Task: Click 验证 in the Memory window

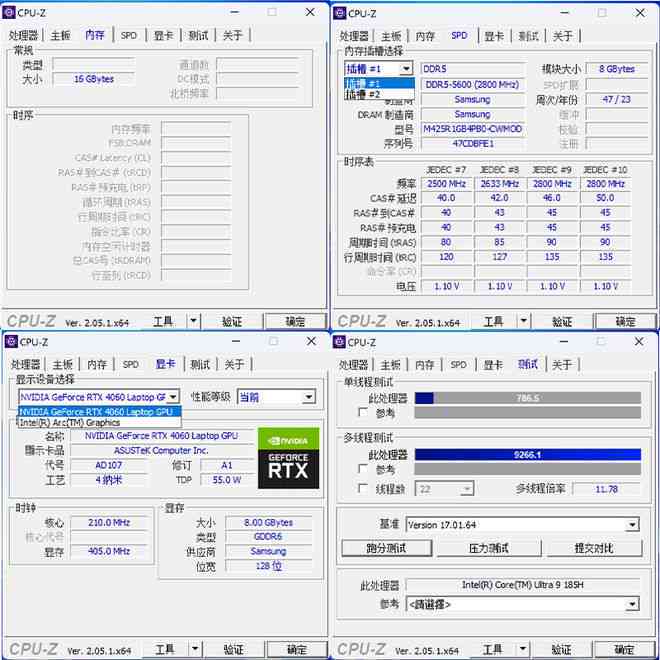Action: click(x=232, y=322)
